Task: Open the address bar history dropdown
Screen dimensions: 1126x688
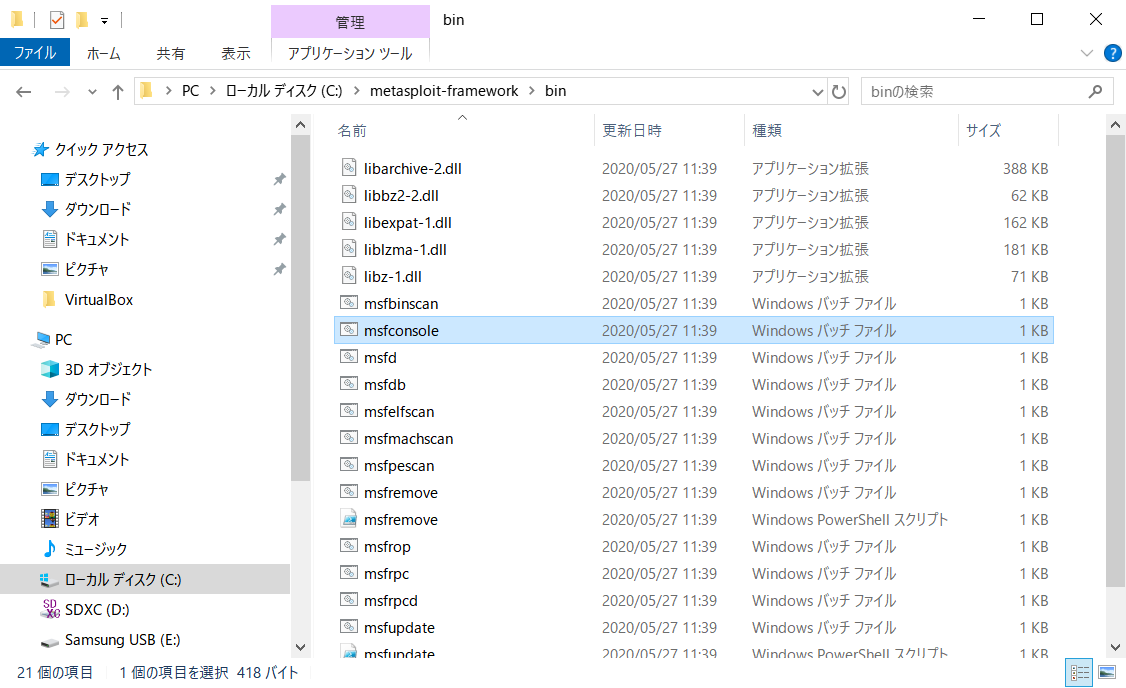Action: 817,92
